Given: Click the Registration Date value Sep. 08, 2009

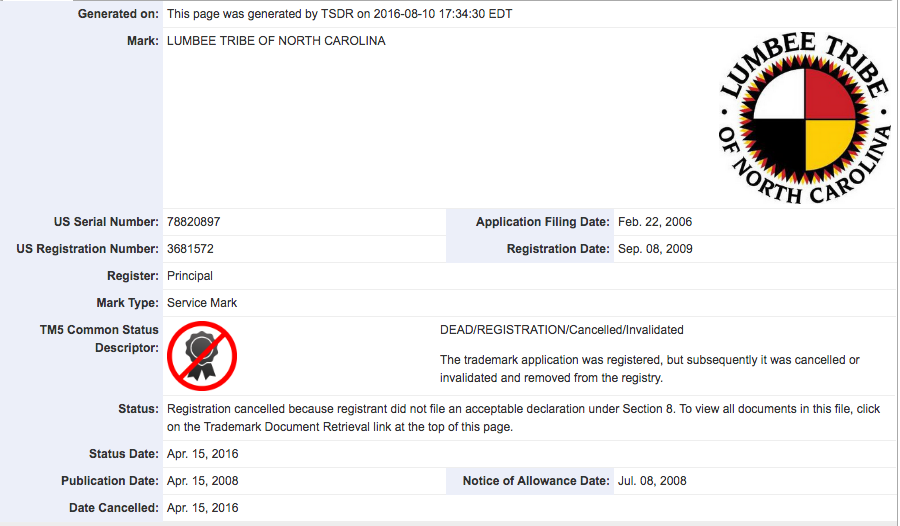Looking at the screenshot, I should click(655, 249).
